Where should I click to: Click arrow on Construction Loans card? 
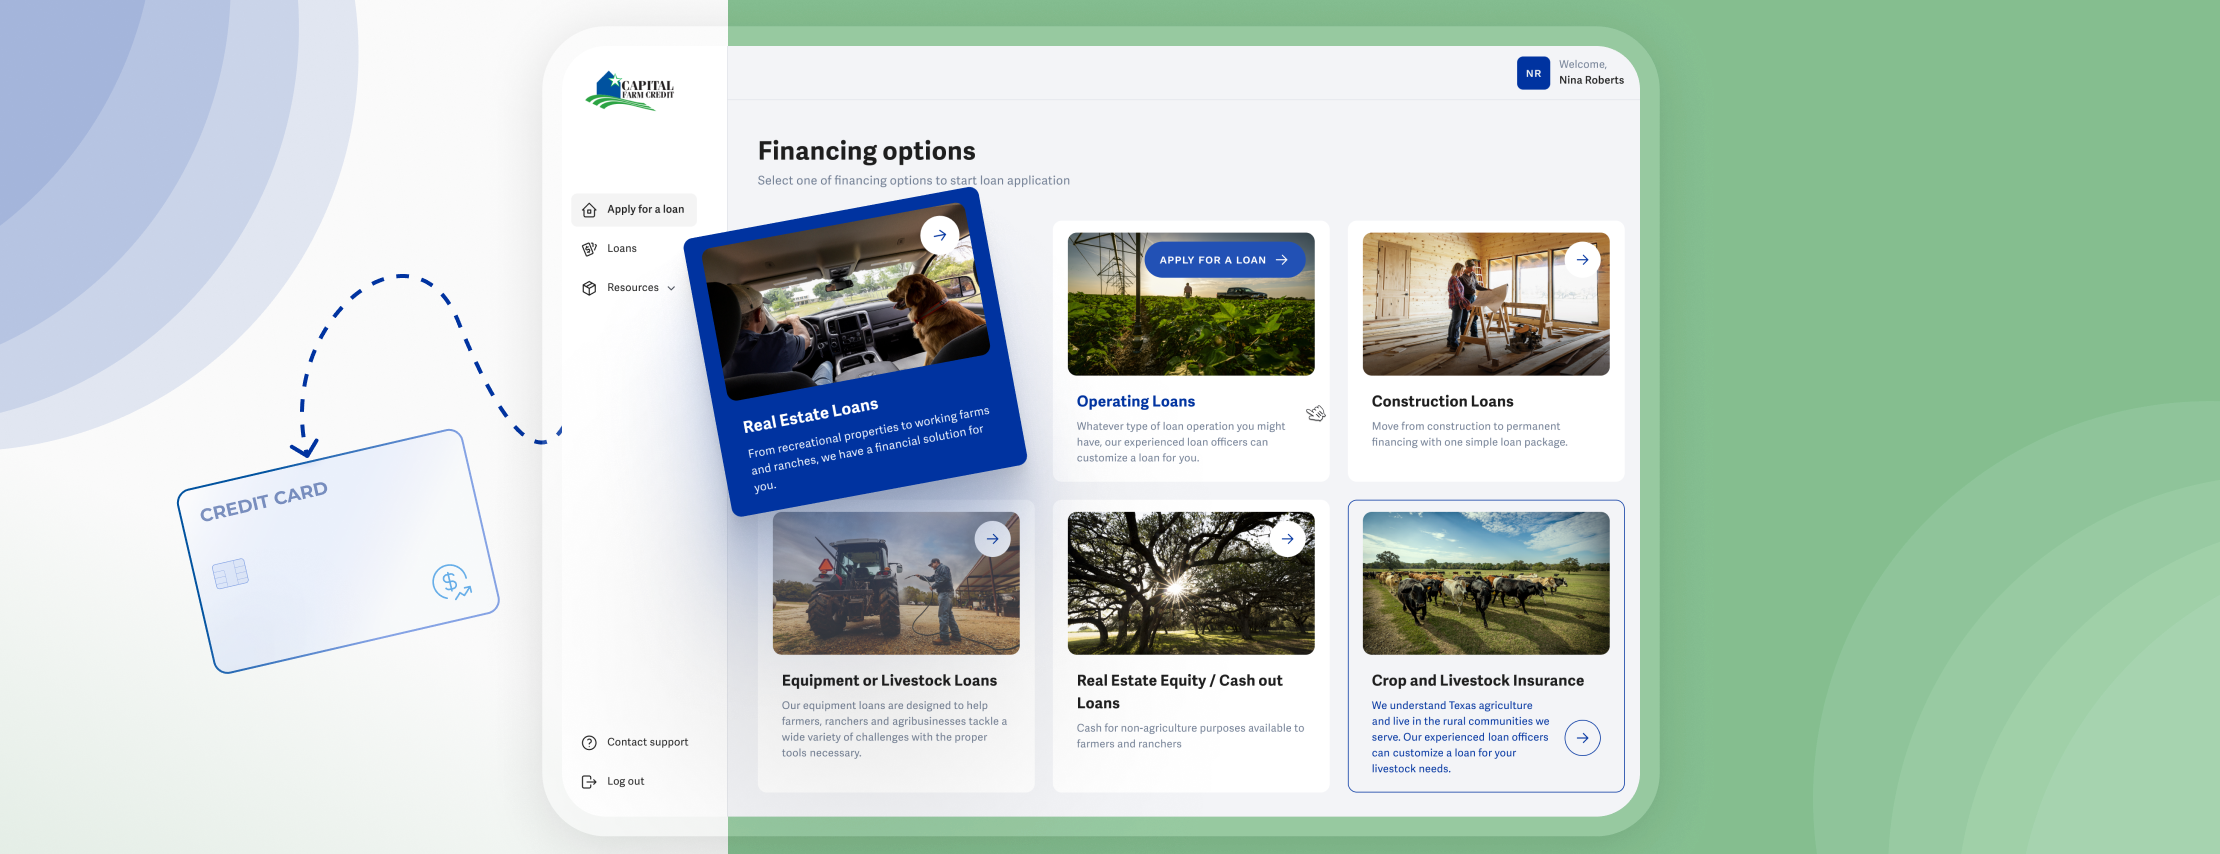[1582, 260]
